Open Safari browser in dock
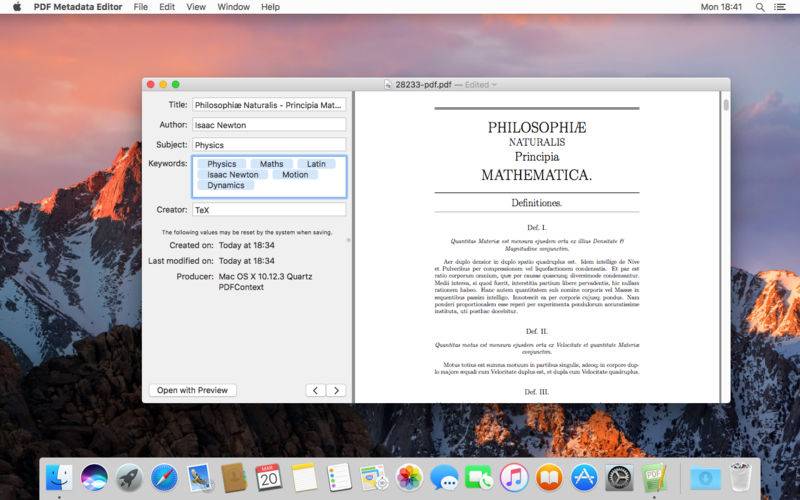Screen dimensions: 800x500 tap(164, 478)
